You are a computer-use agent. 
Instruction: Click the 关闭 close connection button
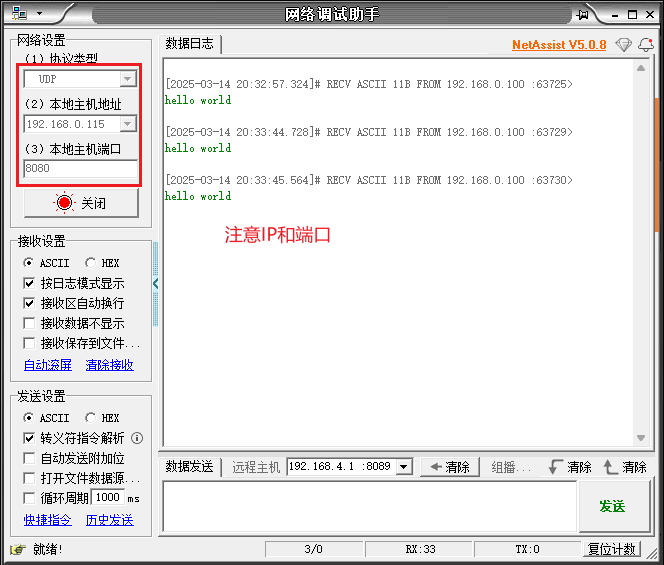coord(81,203)
